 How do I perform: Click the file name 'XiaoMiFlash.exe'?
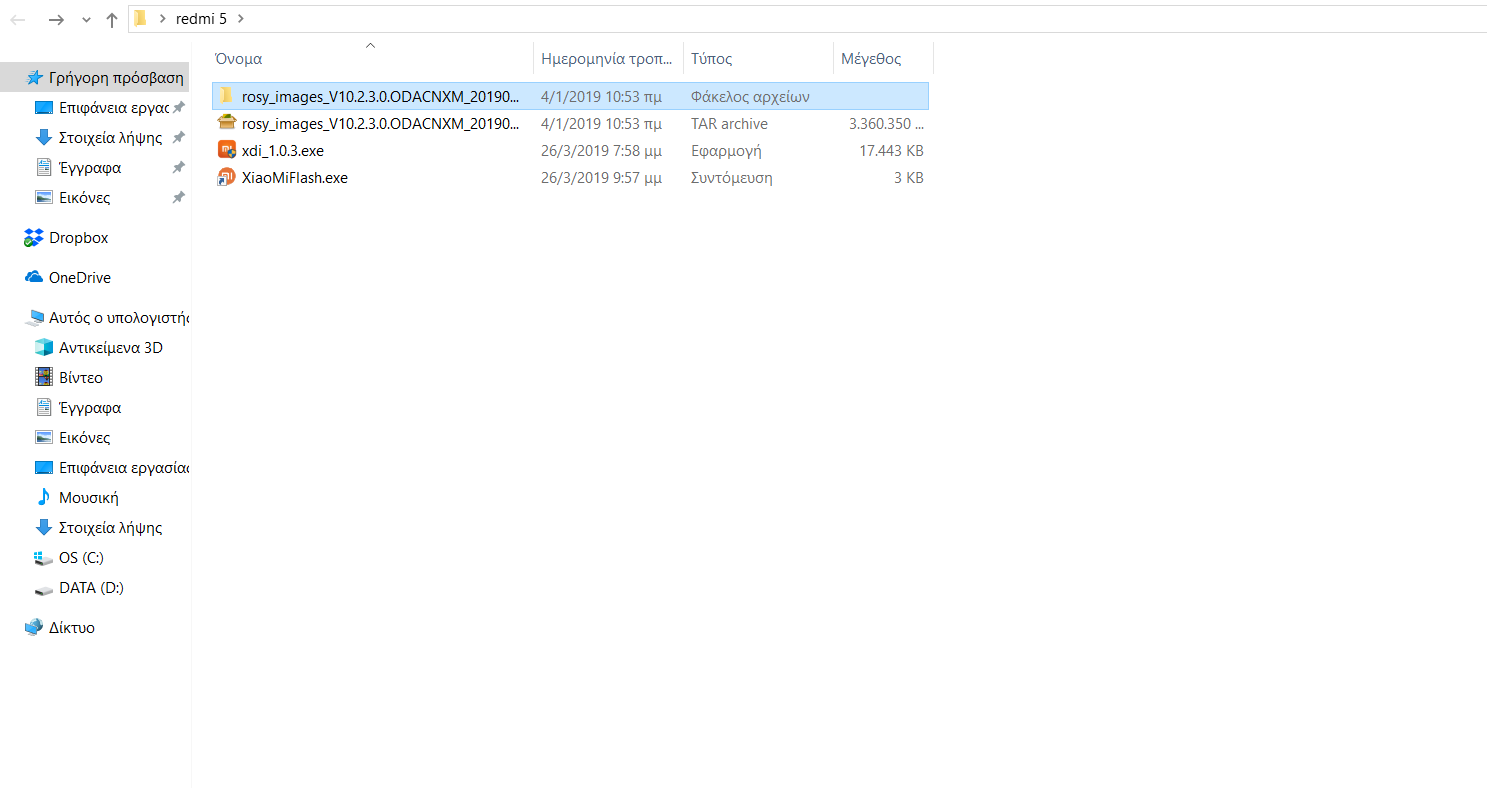coord(295,177)
